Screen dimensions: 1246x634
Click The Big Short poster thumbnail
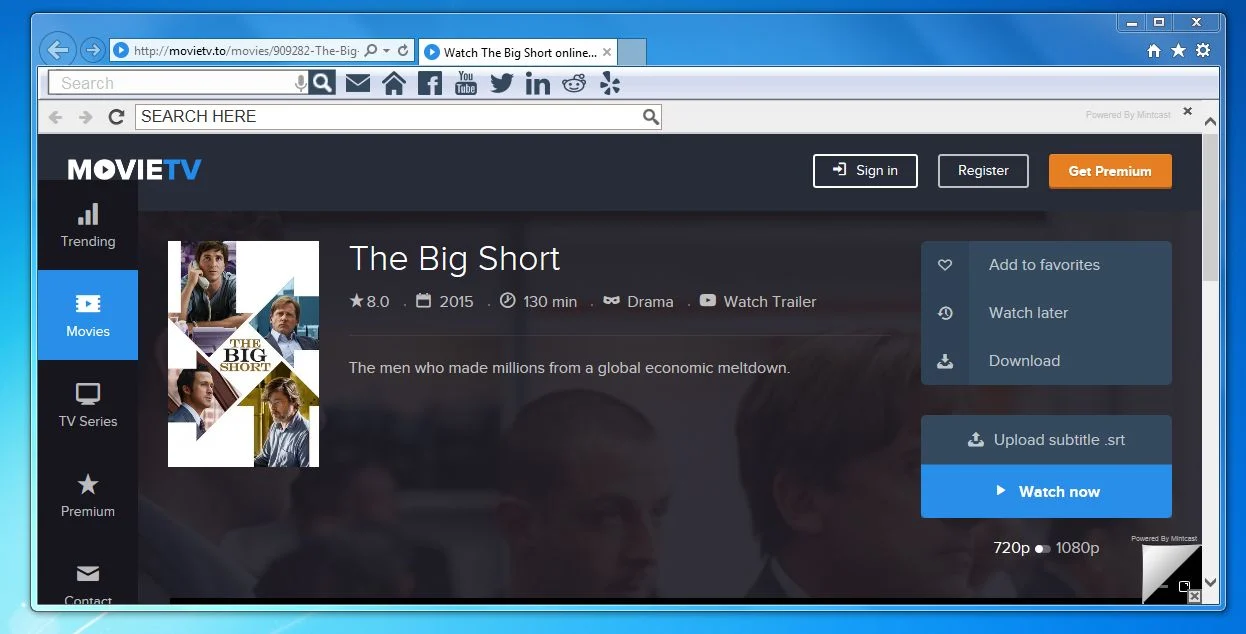243,354
